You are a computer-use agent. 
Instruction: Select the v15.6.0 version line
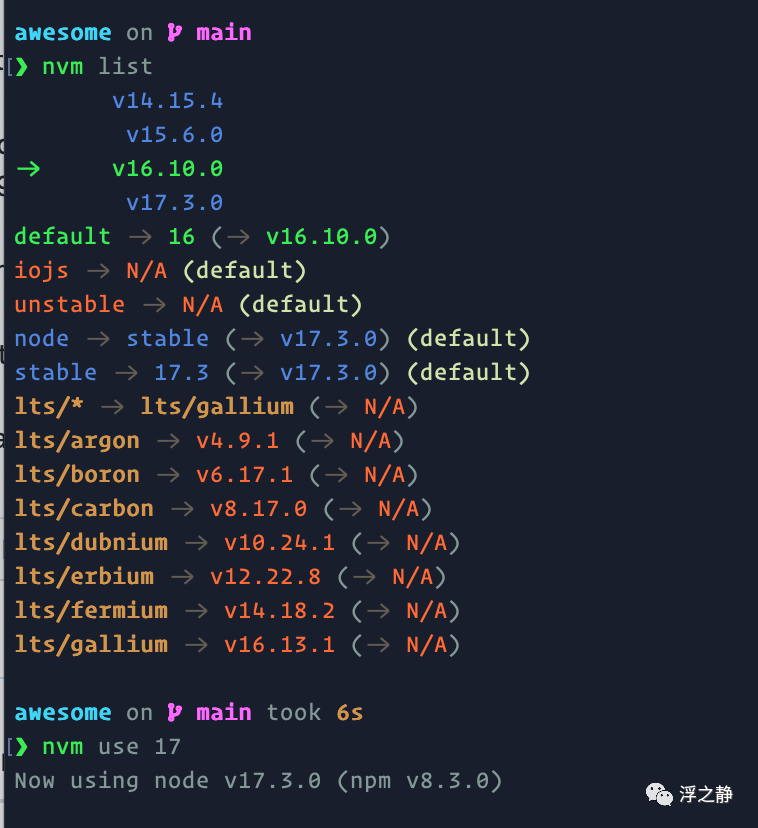[x=174, y=134]
